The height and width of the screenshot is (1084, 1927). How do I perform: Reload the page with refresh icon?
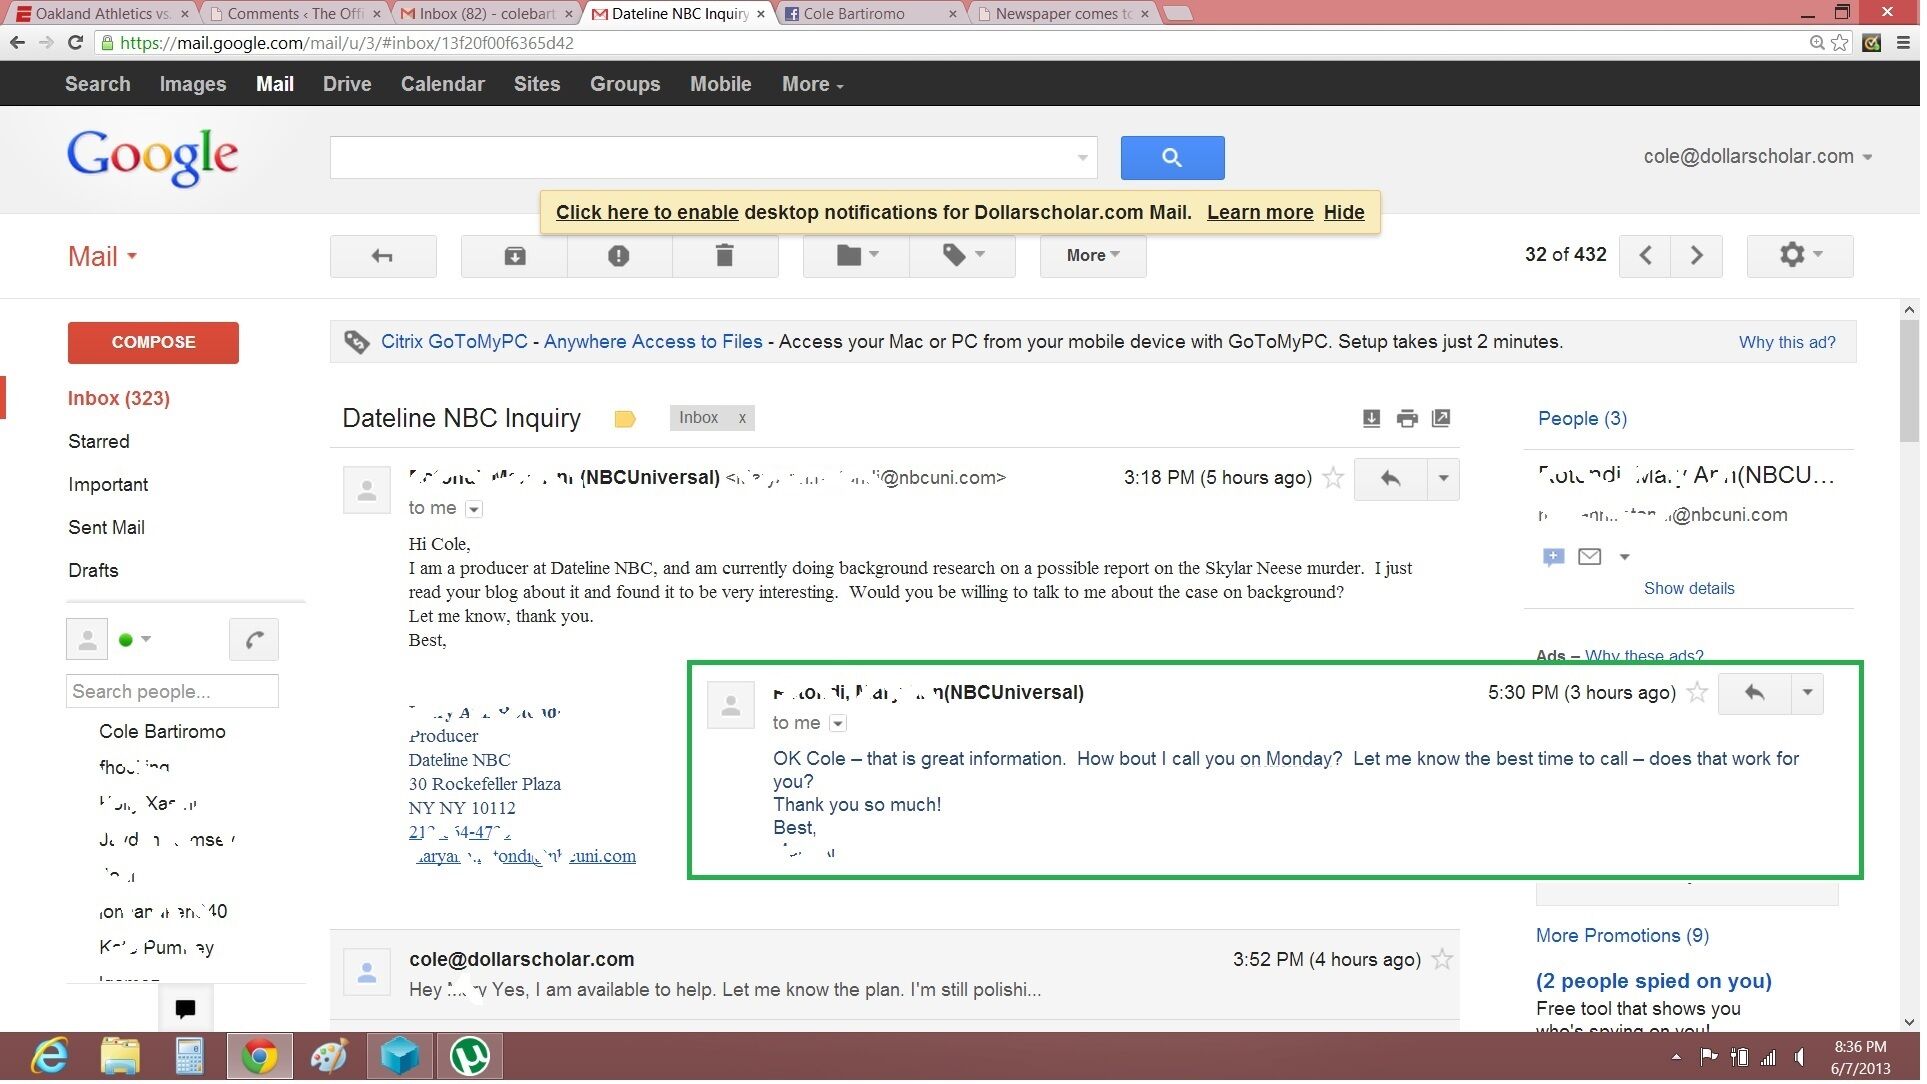75,43
